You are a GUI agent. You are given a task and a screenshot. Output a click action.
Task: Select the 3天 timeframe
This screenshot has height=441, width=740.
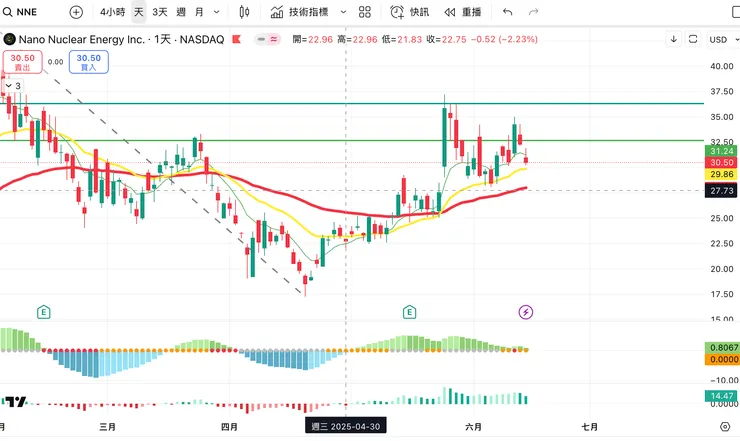pyautogui.click(x=160, y=12)
